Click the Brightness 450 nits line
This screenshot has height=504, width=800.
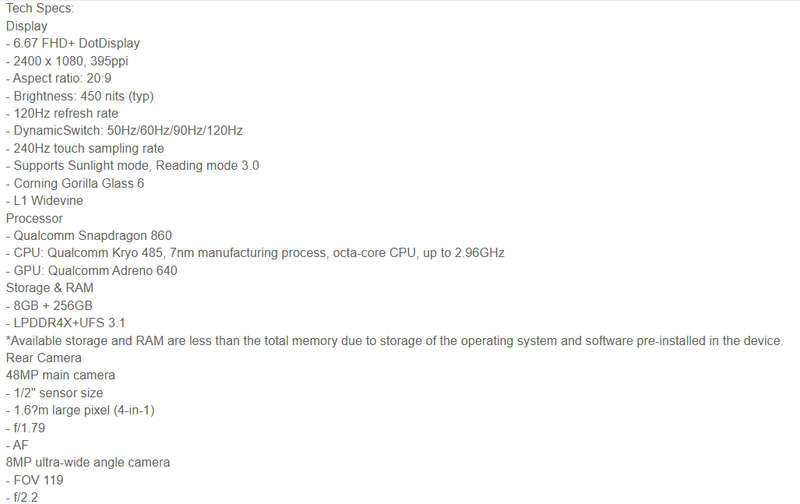tap(80, 96)
